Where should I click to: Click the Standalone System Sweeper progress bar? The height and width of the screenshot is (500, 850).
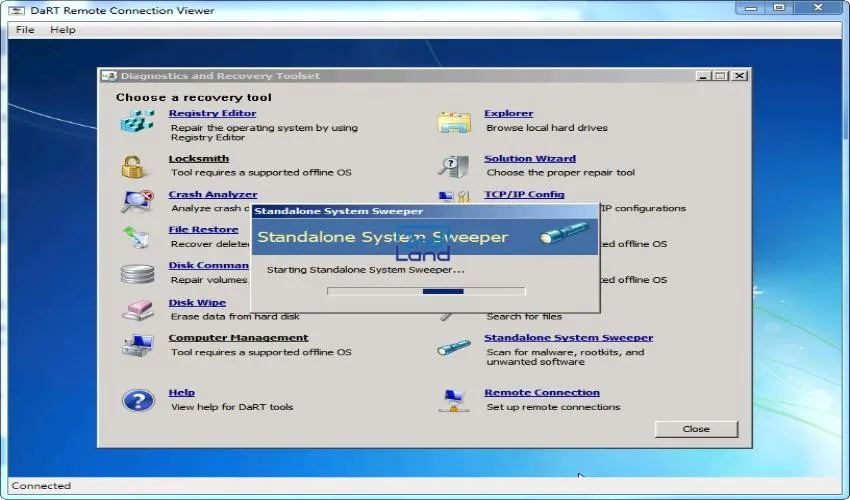tap(426, 291)
